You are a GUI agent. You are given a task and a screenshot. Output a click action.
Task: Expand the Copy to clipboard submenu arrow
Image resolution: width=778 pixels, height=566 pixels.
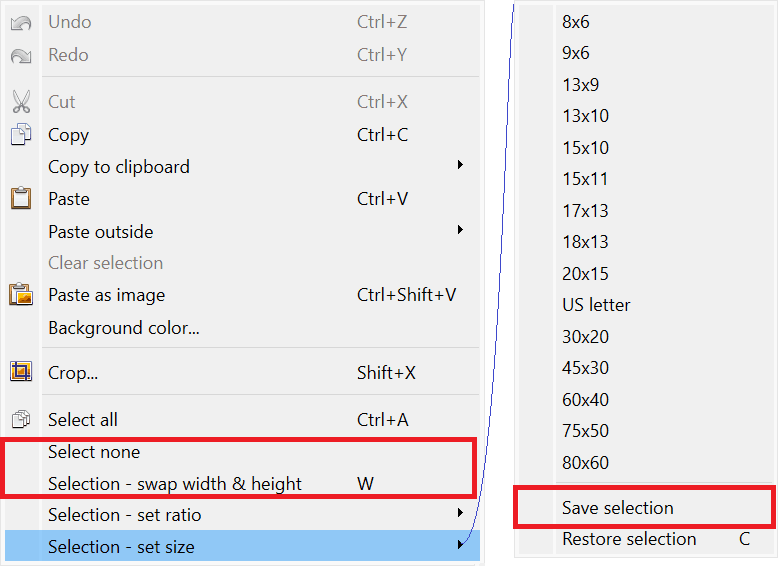460,165
